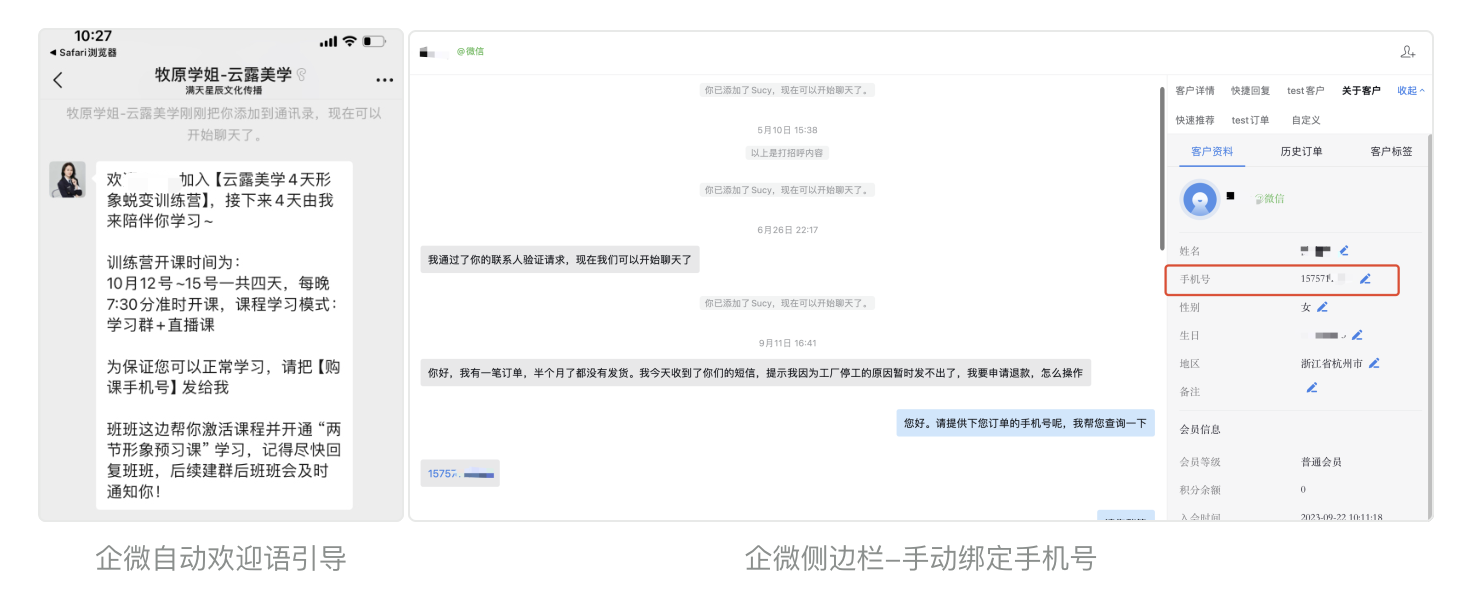Click the 积分余额 row value 0
Screen dimensions: 1472x610
coord(1303,490)
